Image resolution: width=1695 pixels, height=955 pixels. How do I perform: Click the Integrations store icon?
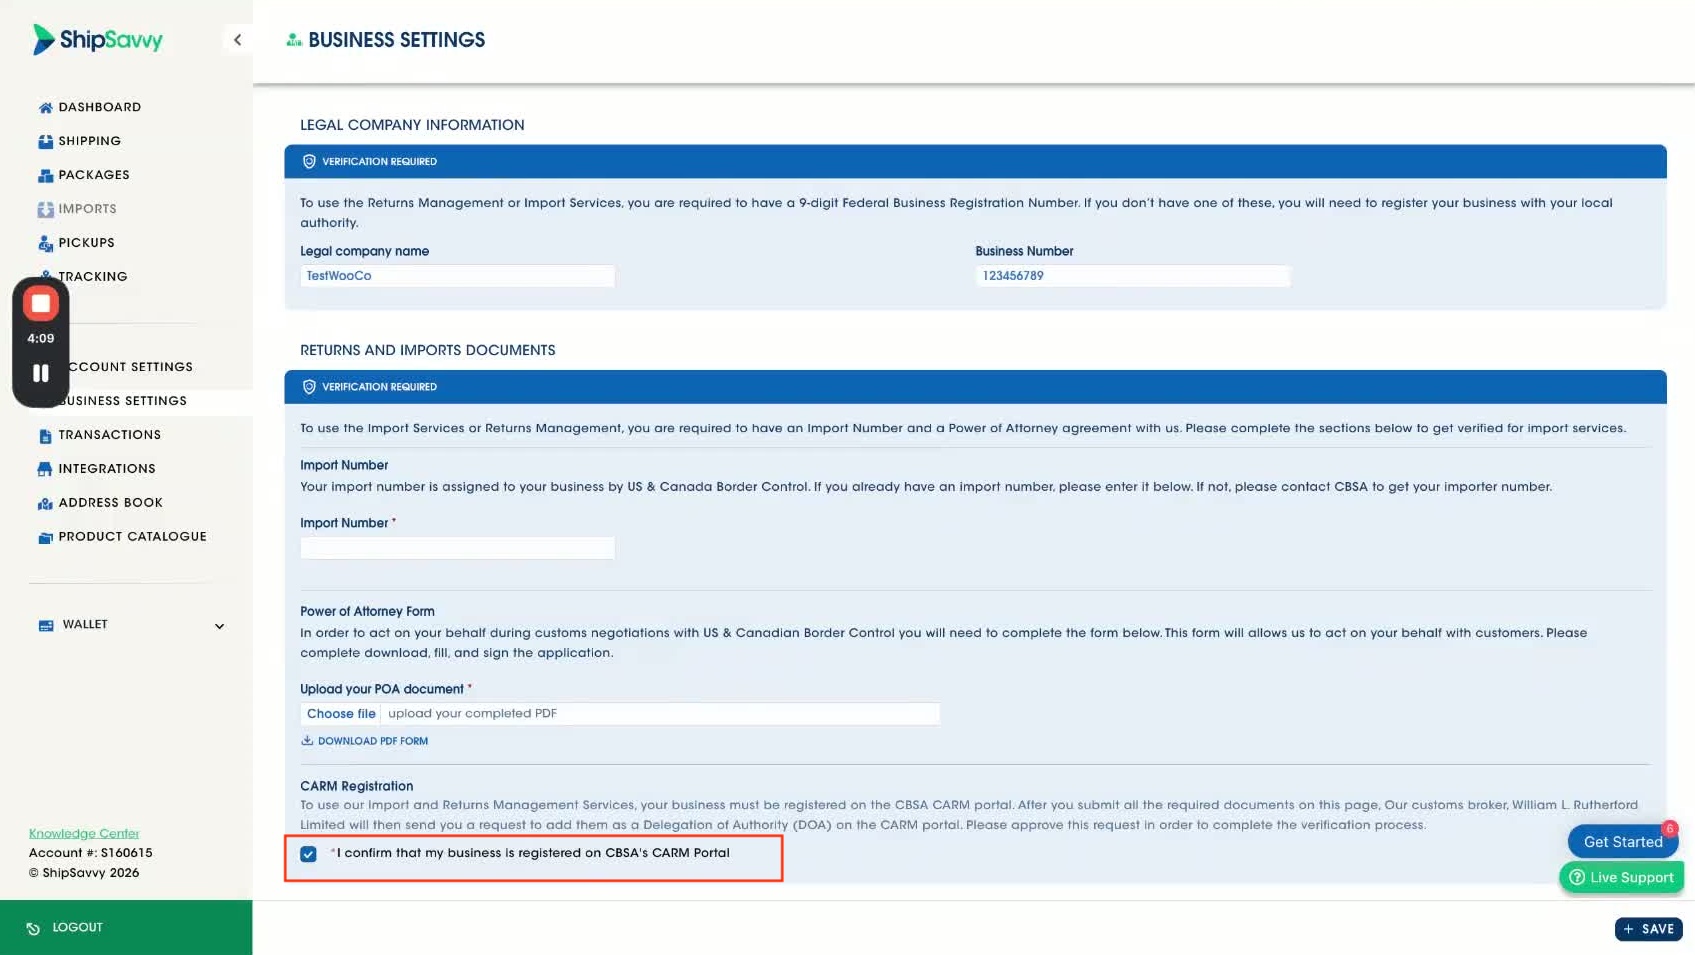[45, 469]
